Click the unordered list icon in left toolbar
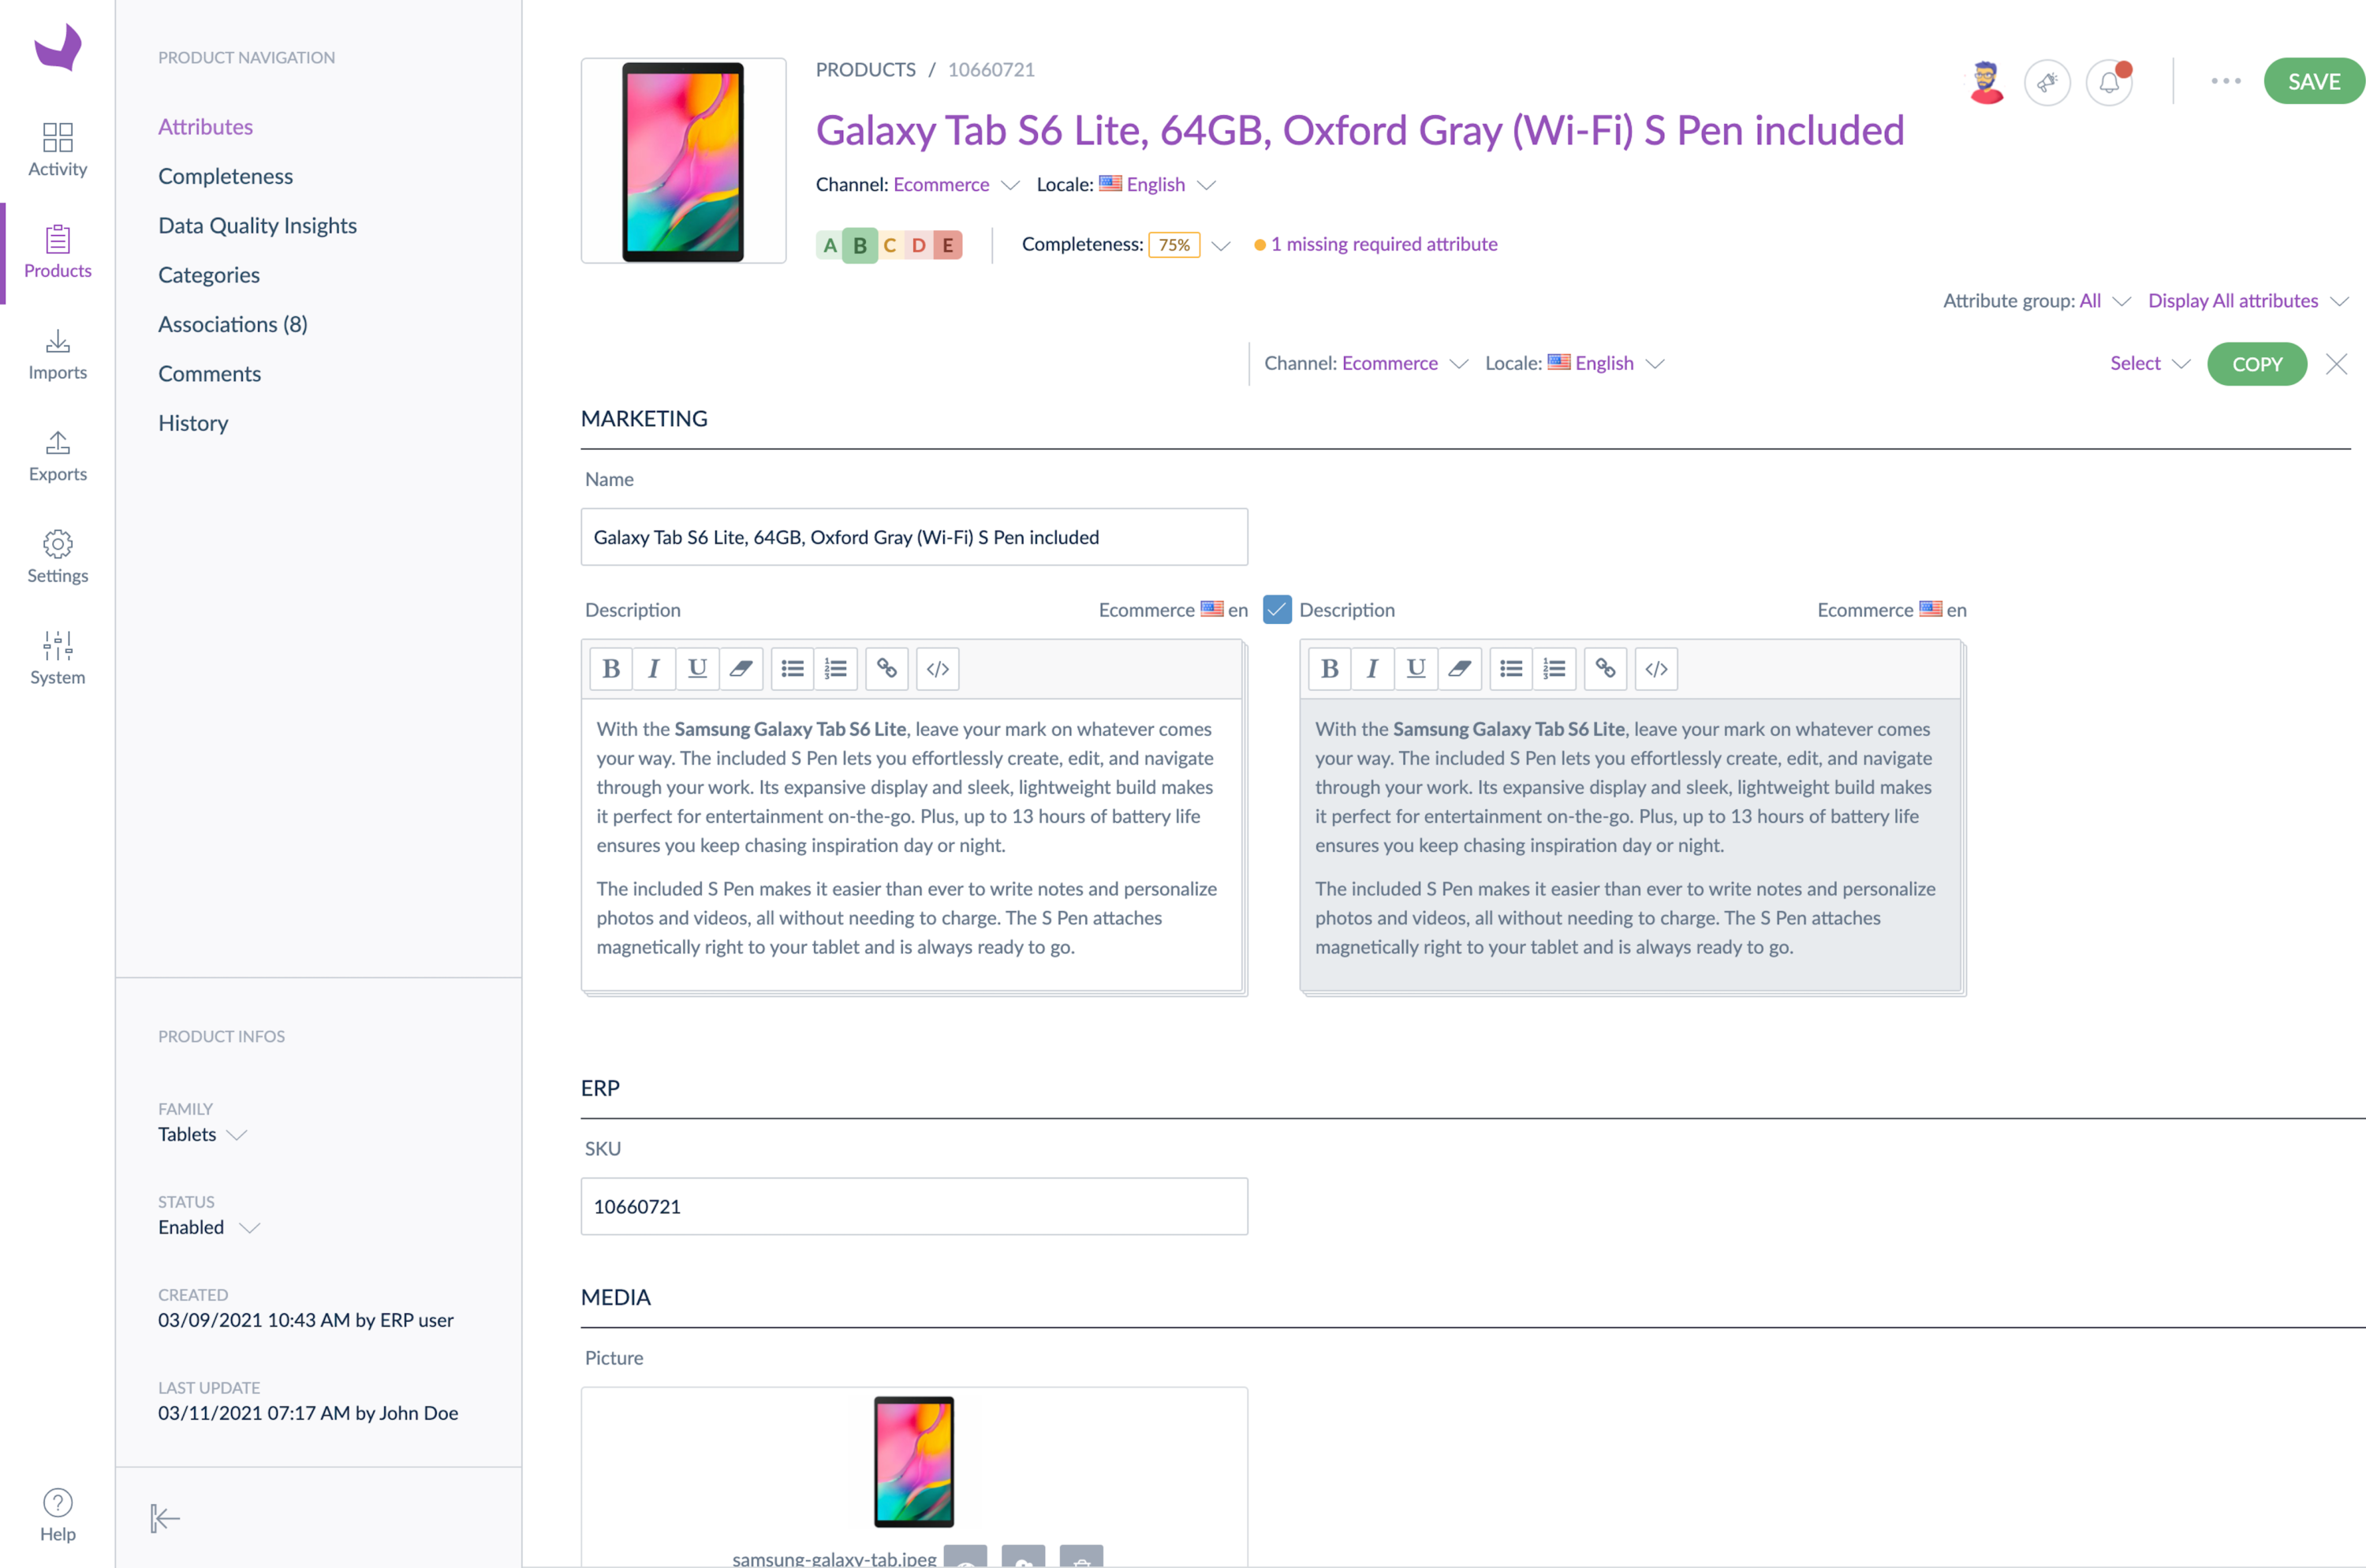This screenshot has height=1568, width=2366. [x=791, y=669]
